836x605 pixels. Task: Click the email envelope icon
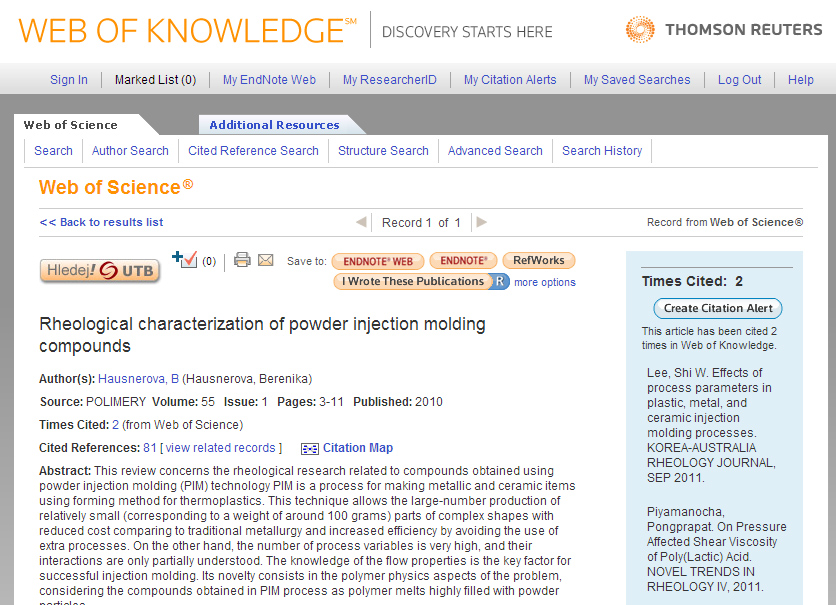tap(265, 260)
